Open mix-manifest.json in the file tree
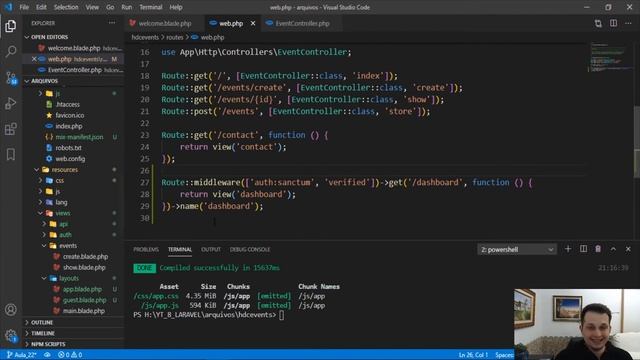The width and height of the screenshot is (640, 360). (79, 137)
